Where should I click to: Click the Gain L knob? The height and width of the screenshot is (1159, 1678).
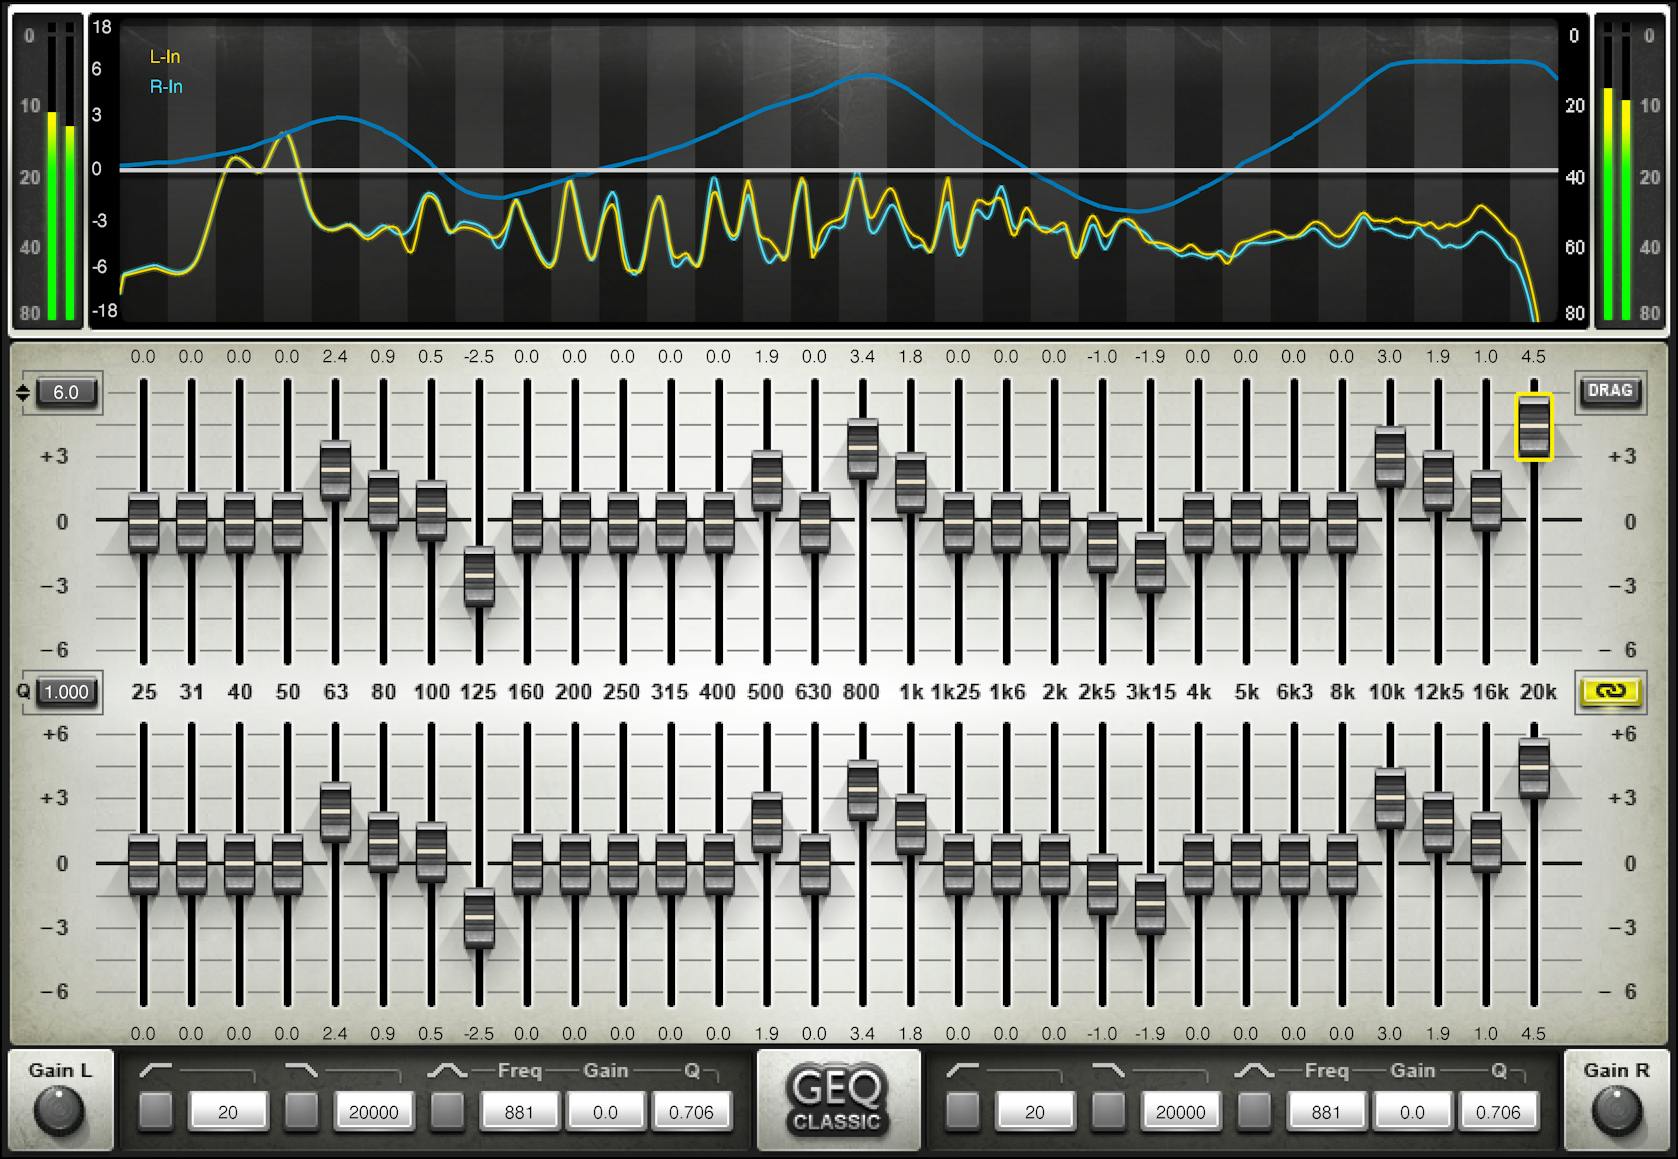click(x=57, y=1110)
